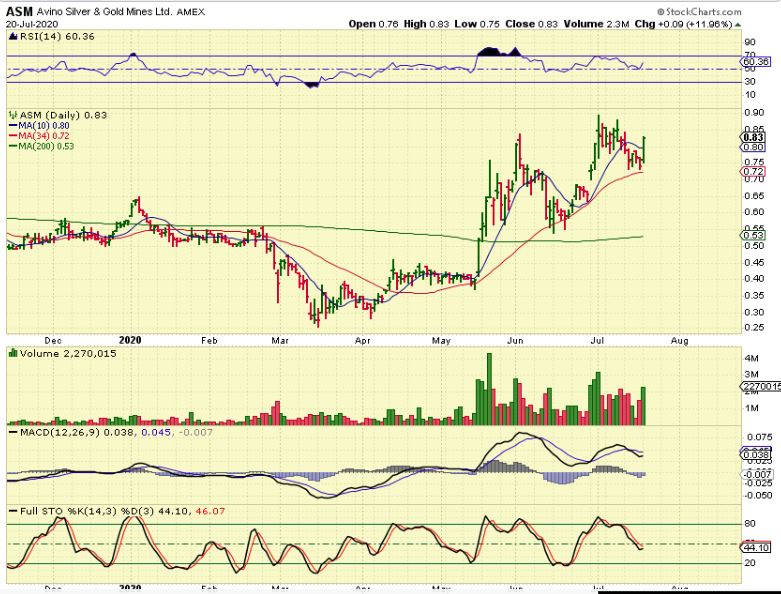Click the MACD(12,26,9) indicator label
Image resolution: width=781 pixels, height=594 pixels.
pyautogui.click(x=57, y=430)
